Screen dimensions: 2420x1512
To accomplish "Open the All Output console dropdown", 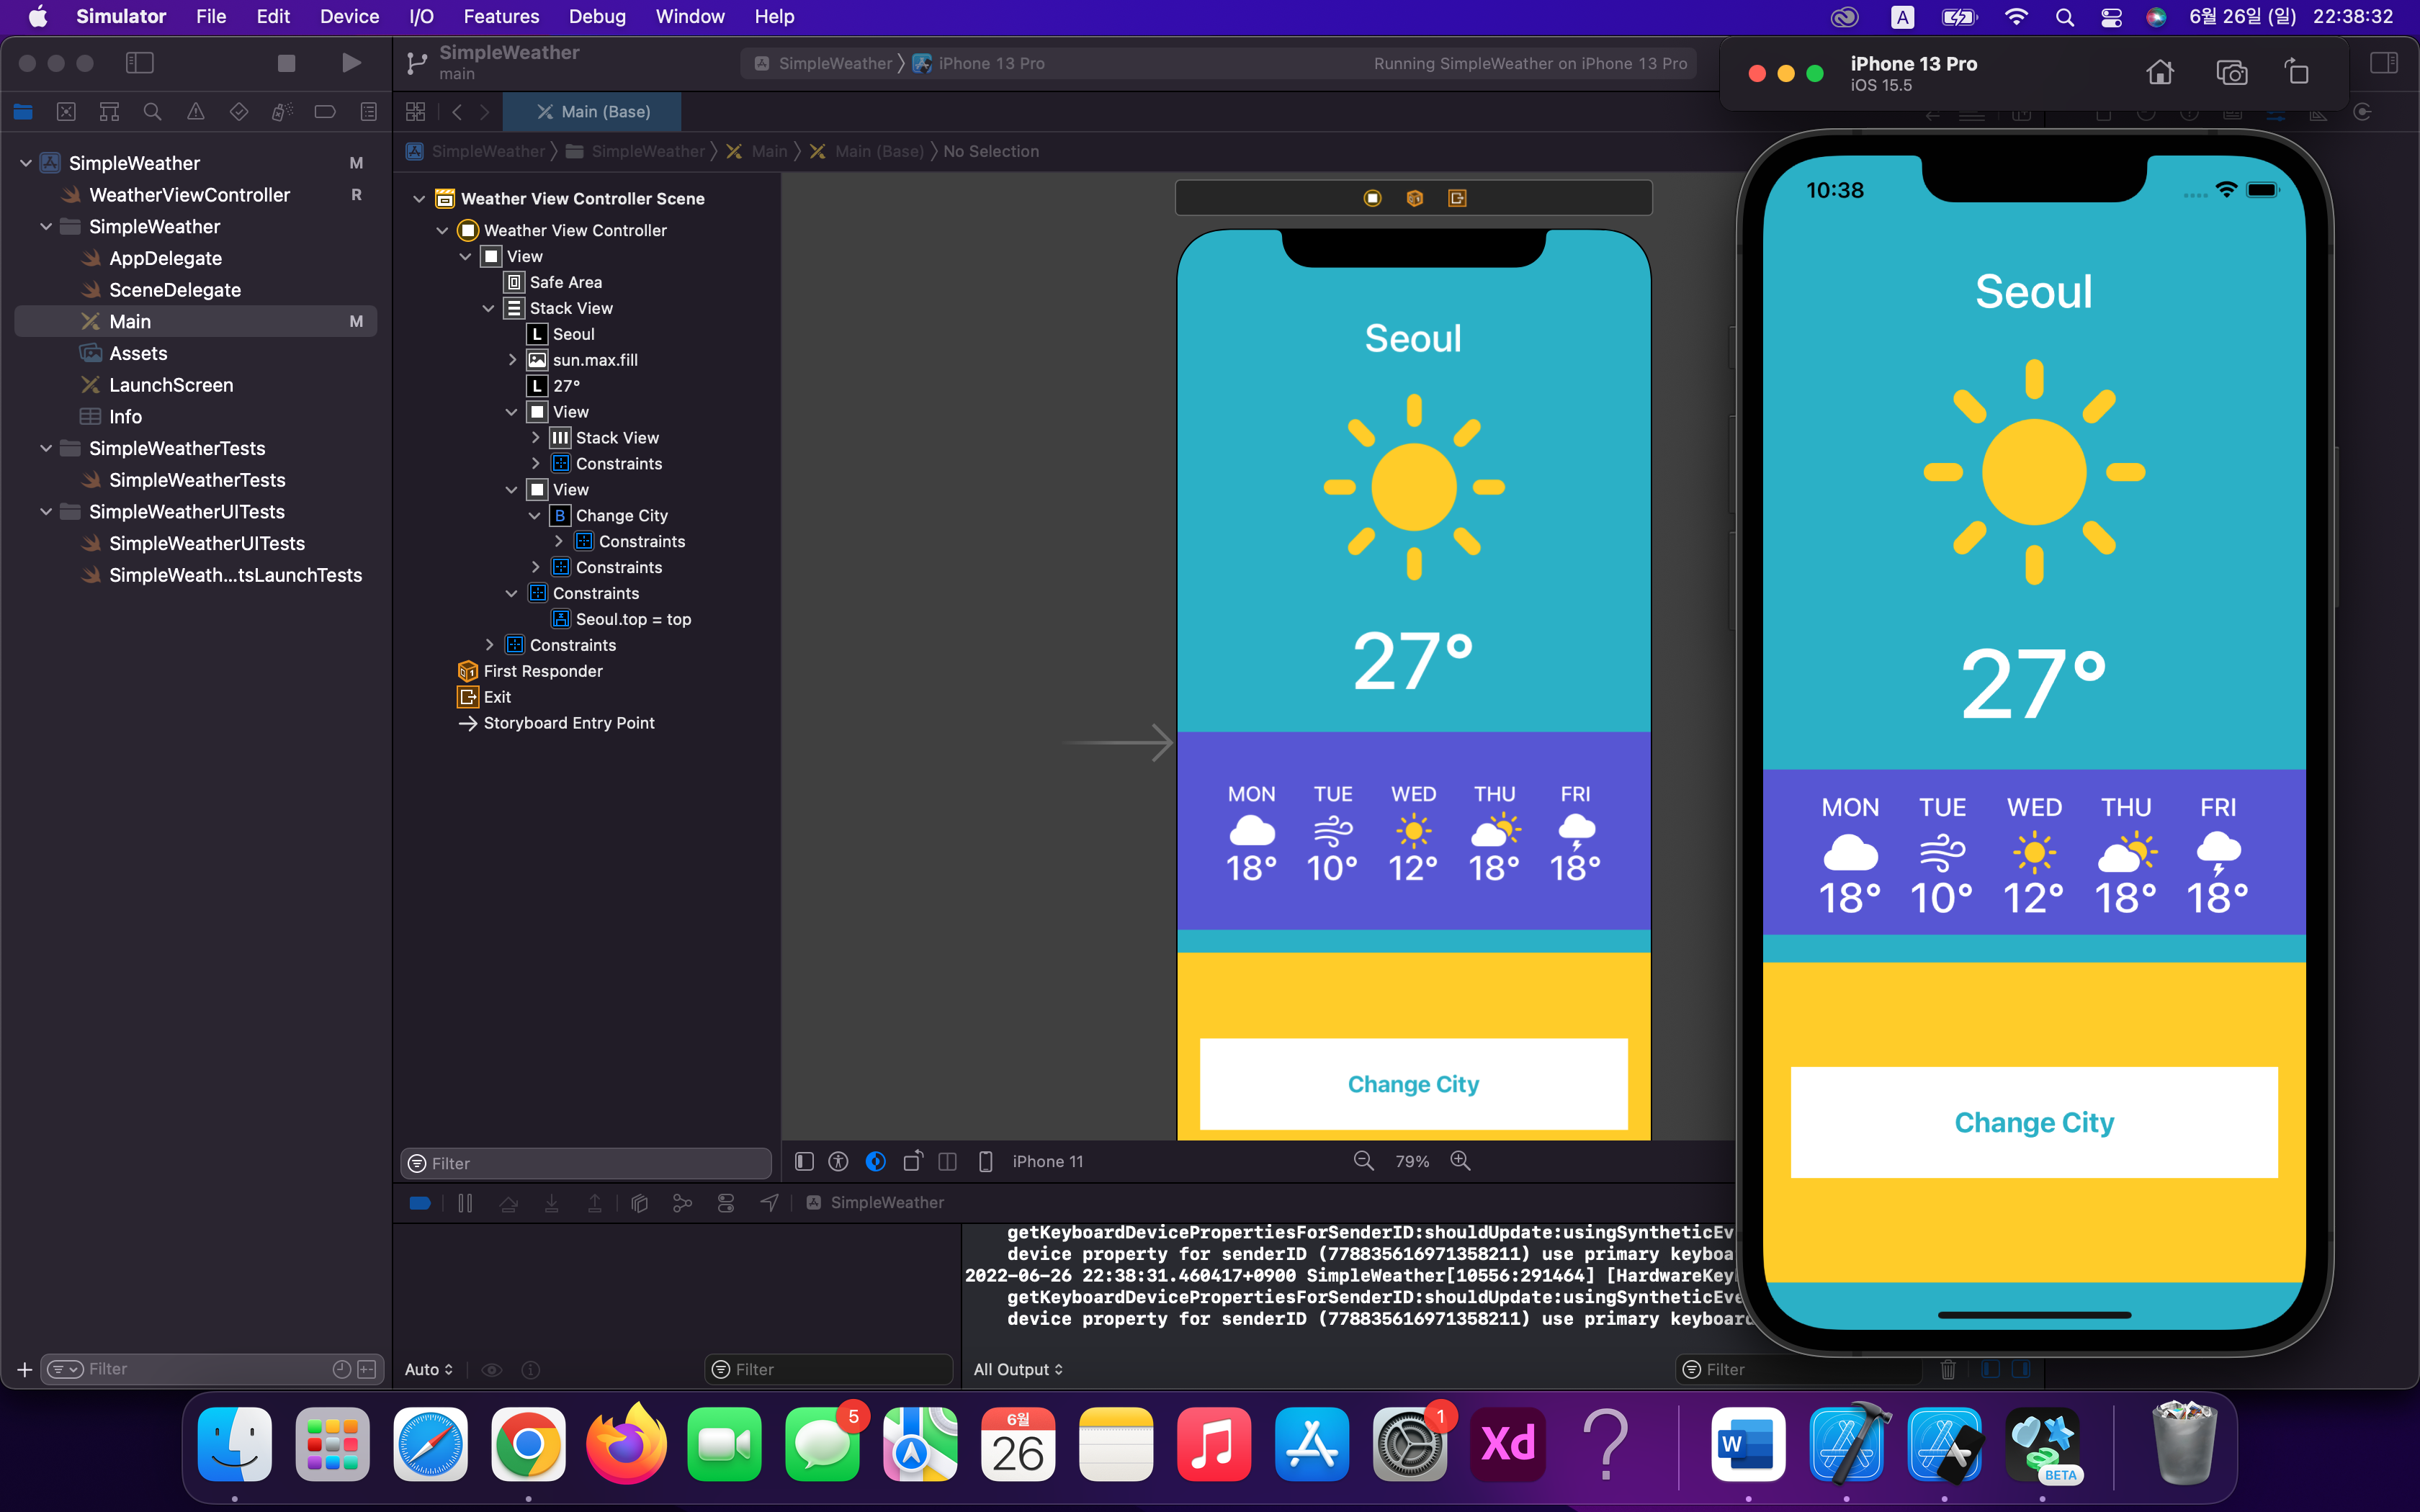I will (x=1018, y=1369).
